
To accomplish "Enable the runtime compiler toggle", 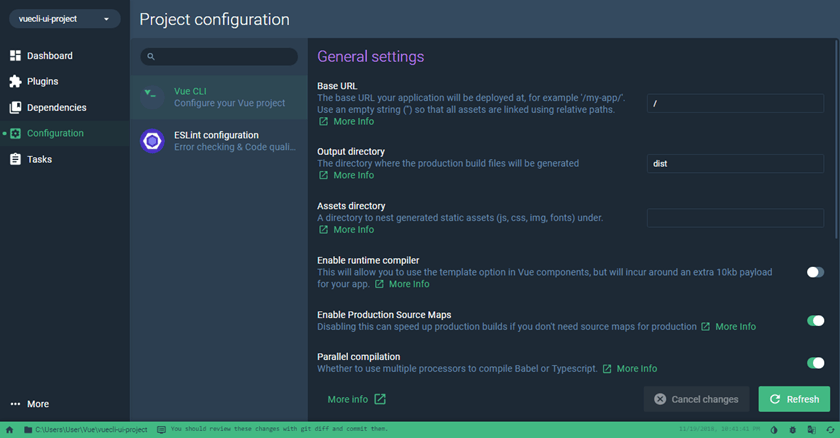I will (815, 272).
